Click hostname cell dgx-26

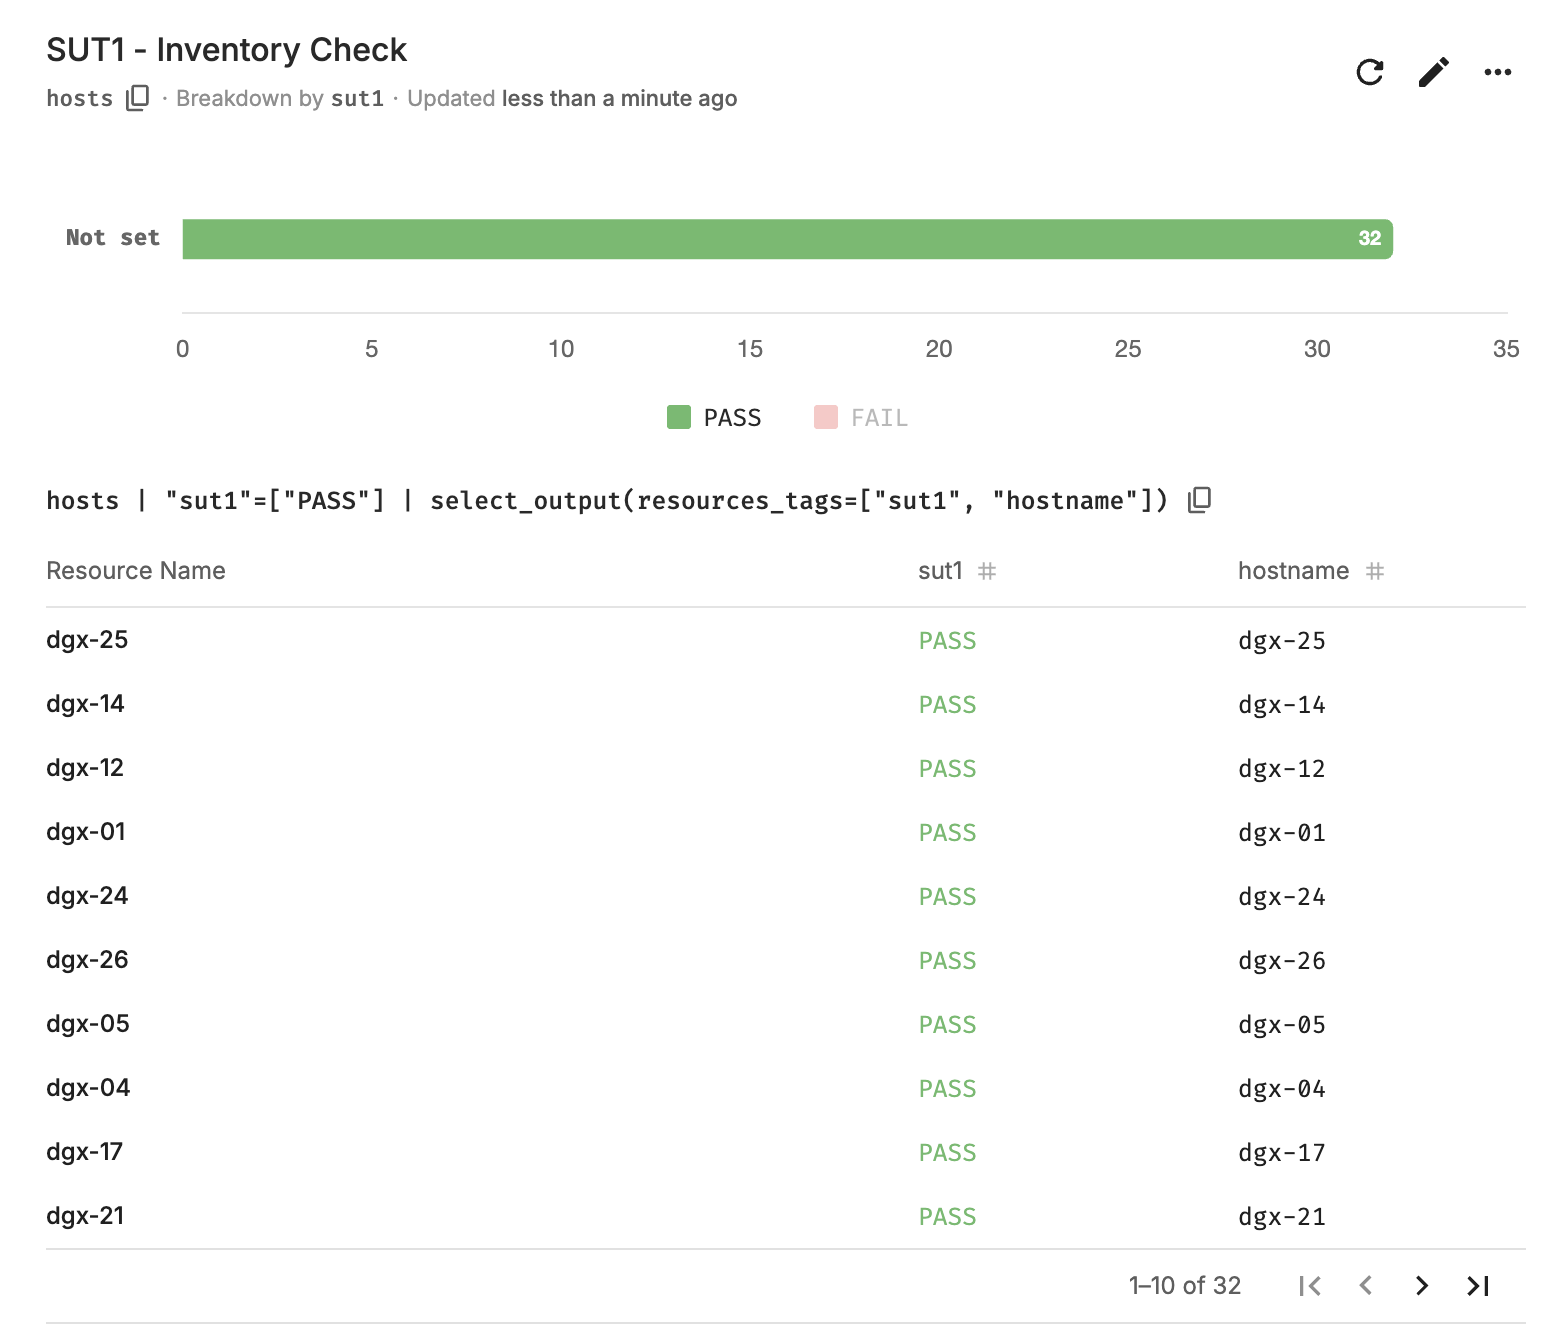(1282, 961)
